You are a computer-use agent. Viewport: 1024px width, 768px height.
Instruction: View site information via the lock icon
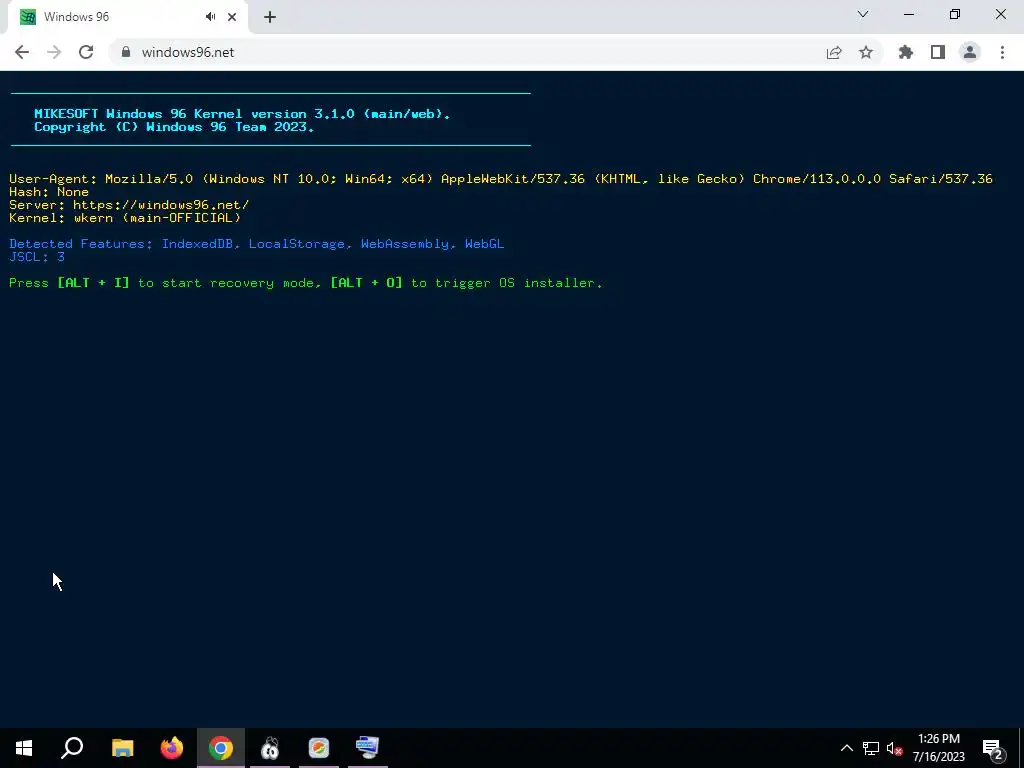click(126, 52)
